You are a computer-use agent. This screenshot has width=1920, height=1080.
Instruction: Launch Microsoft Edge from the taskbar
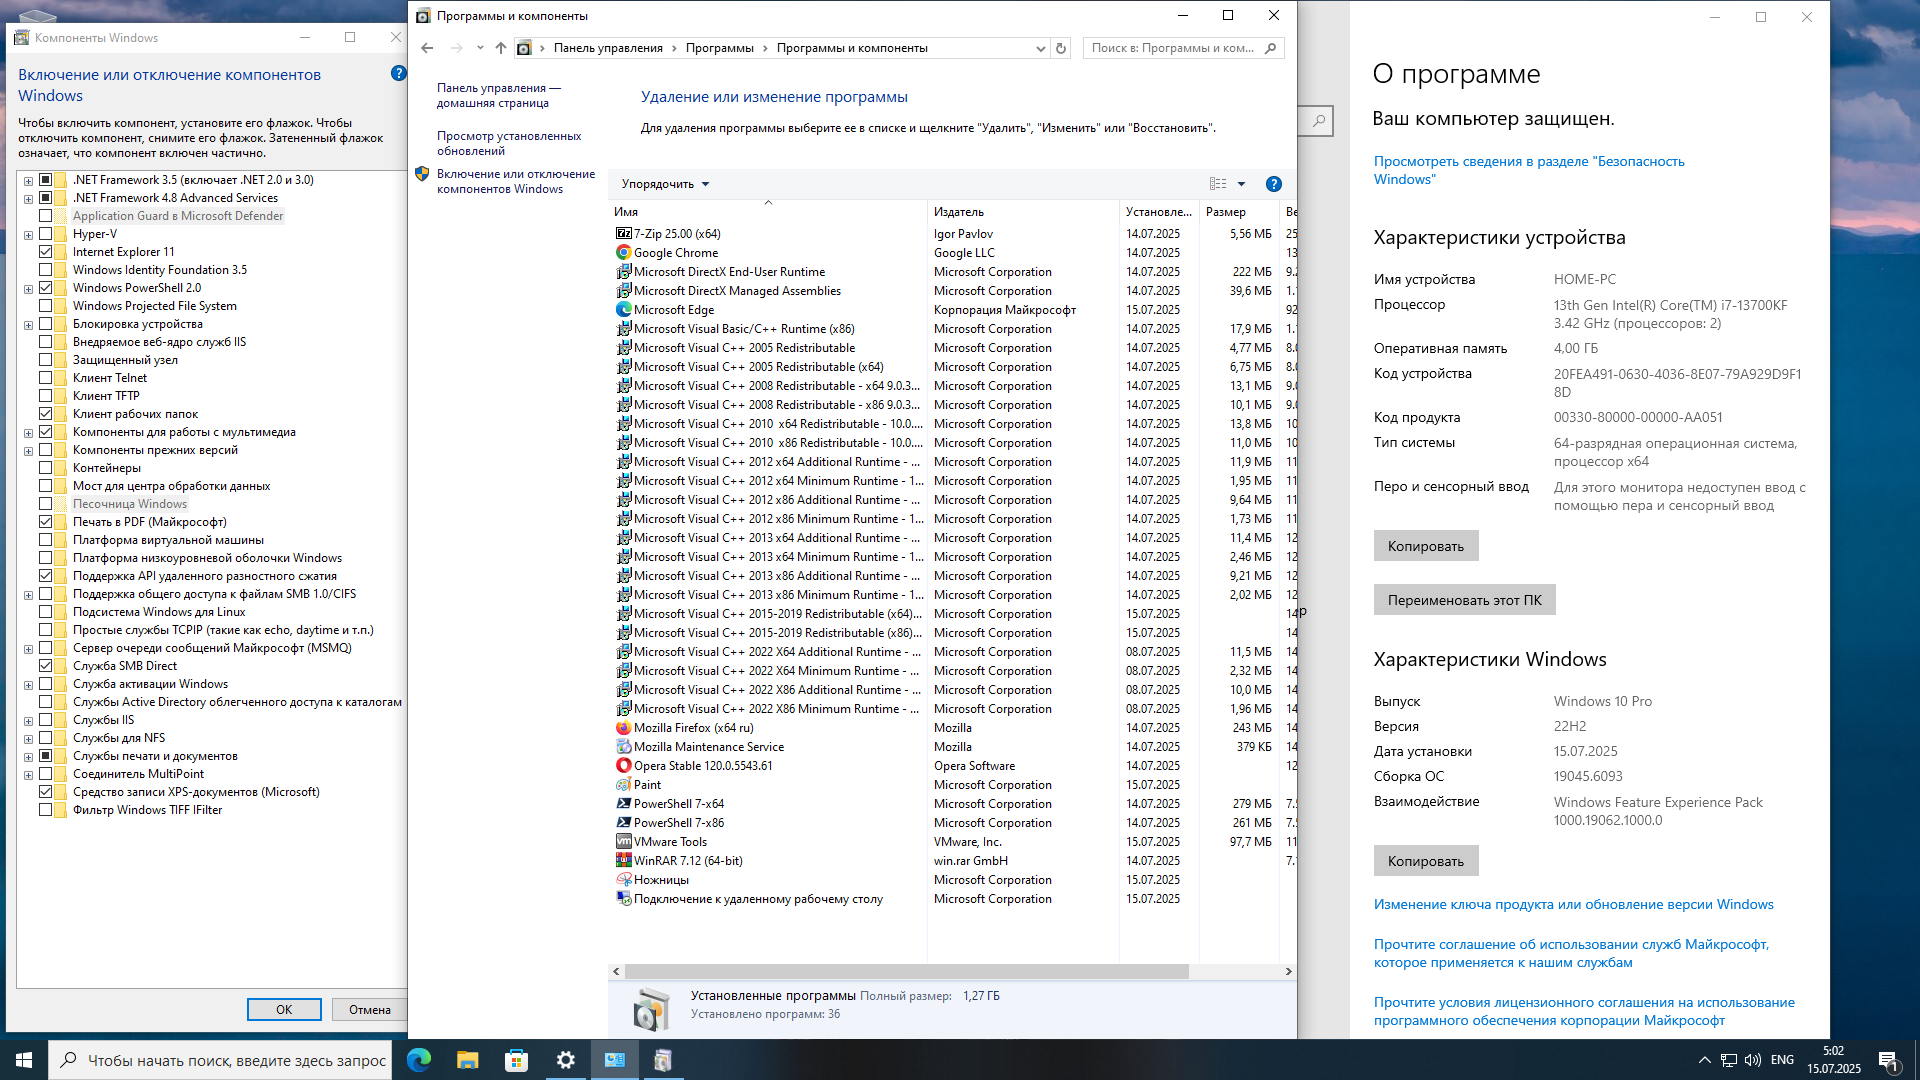pos(419,1060)
